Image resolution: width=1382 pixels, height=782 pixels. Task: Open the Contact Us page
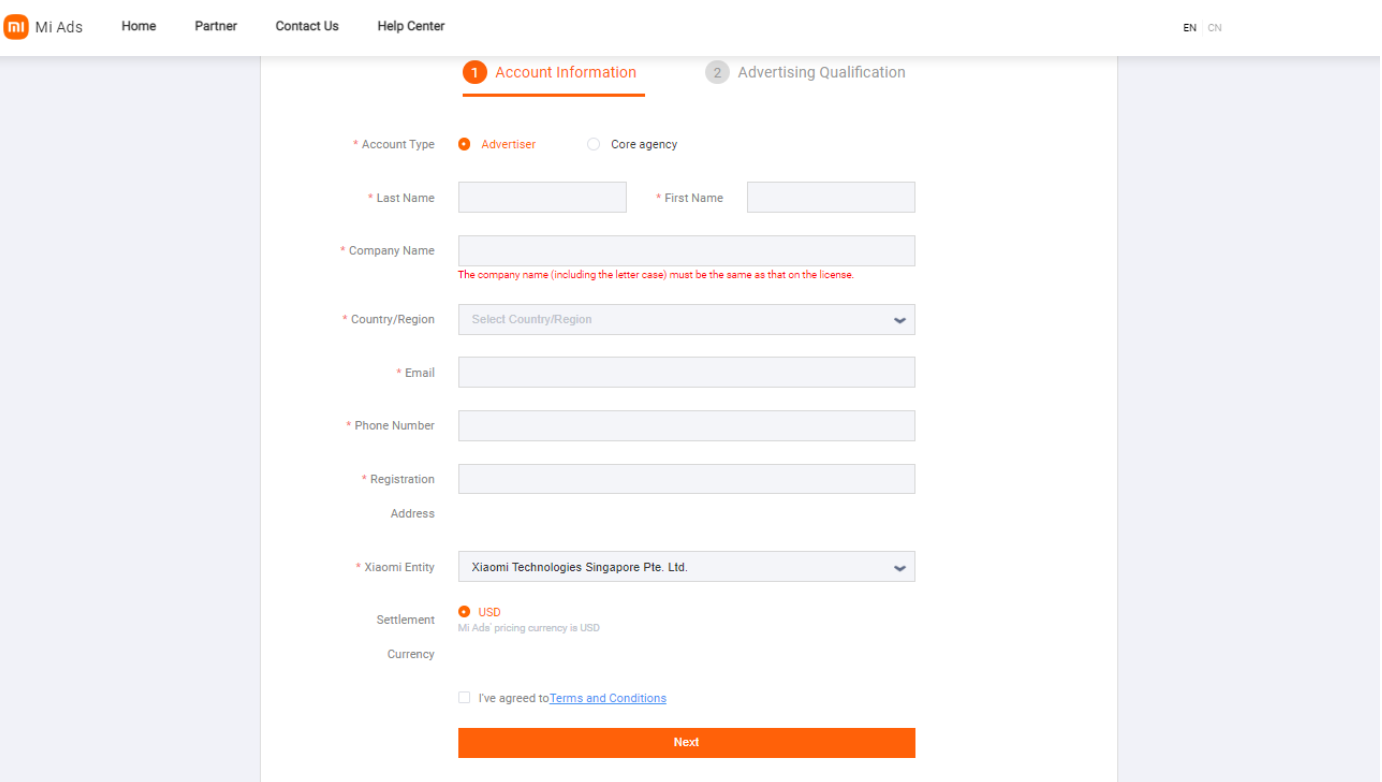(307, 26)
